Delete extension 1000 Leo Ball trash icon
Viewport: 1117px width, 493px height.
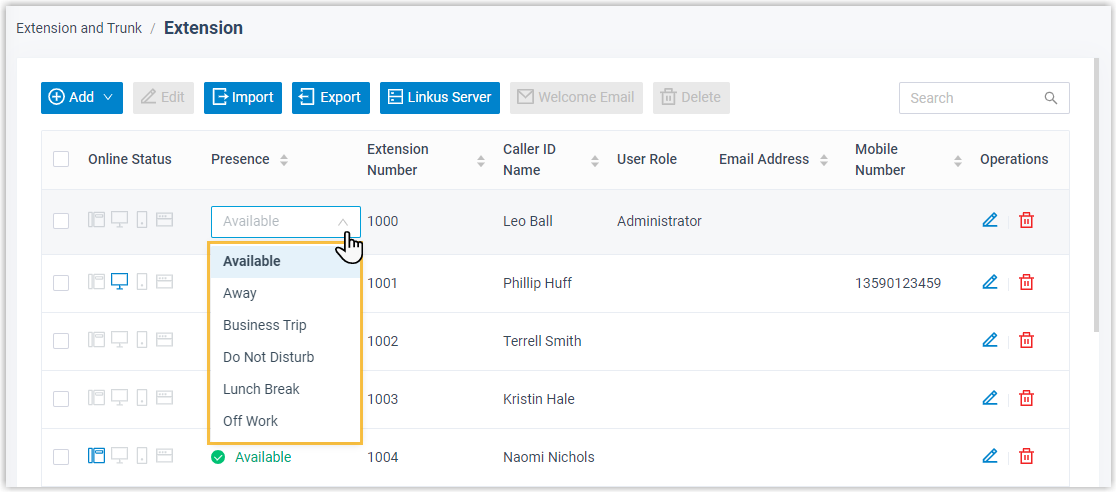(1026, 220)
